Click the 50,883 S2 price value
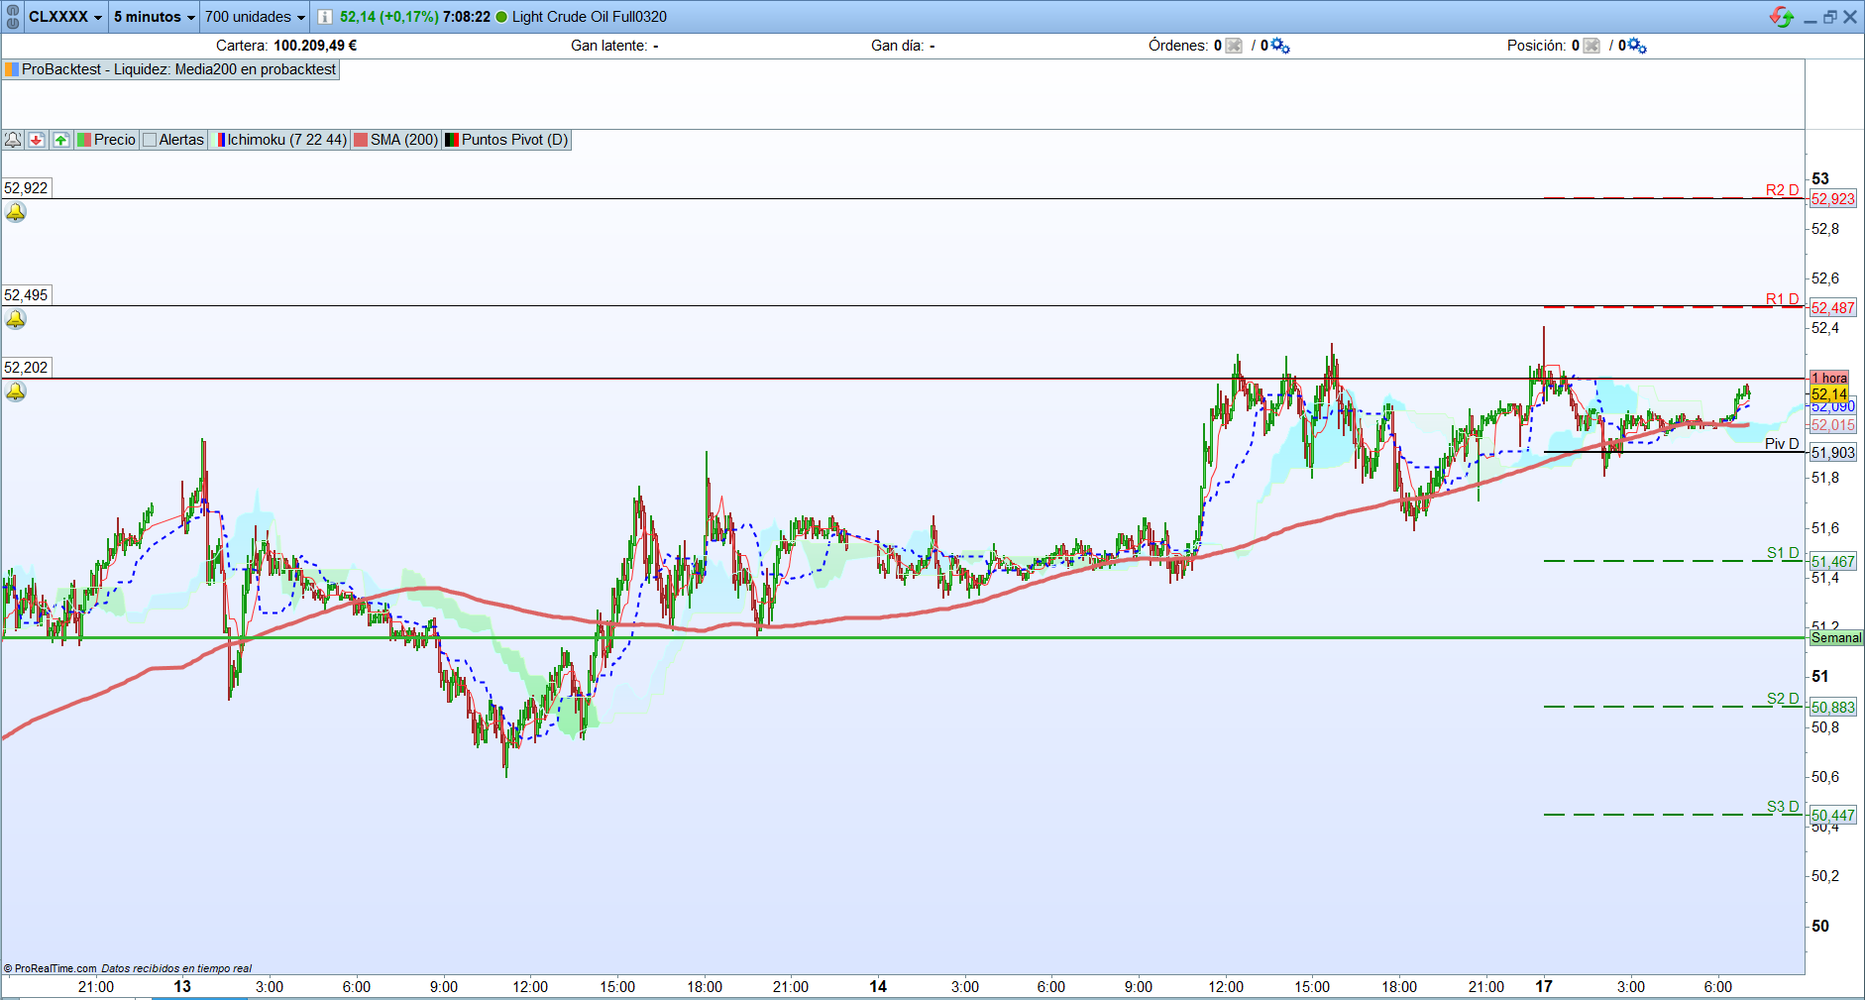The width and height of the screenshot is (1865, 1000). (1833, 707)
